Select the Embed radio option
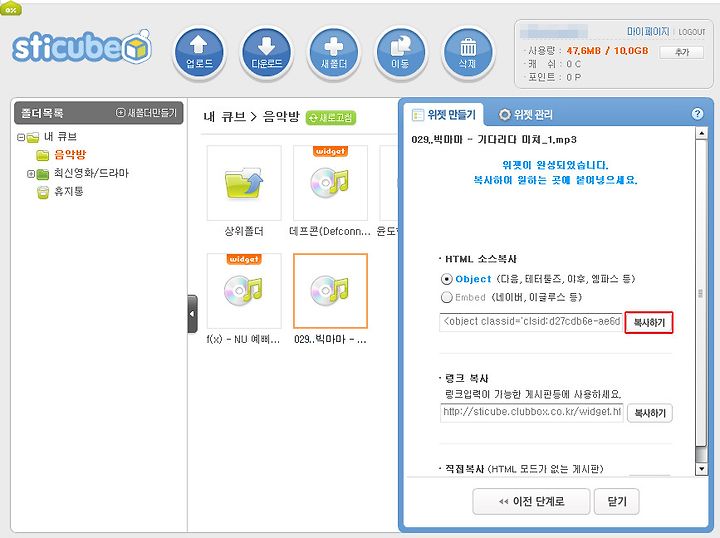Viewport: 720px width, 538px height. (x=446, y=297)
